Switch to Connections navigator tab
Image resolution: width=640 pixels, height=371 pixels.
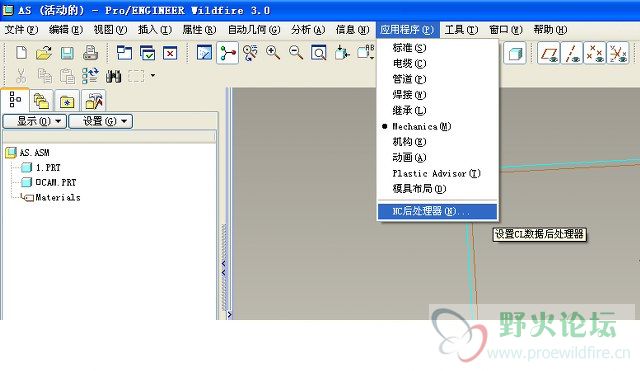coord(94,101)
